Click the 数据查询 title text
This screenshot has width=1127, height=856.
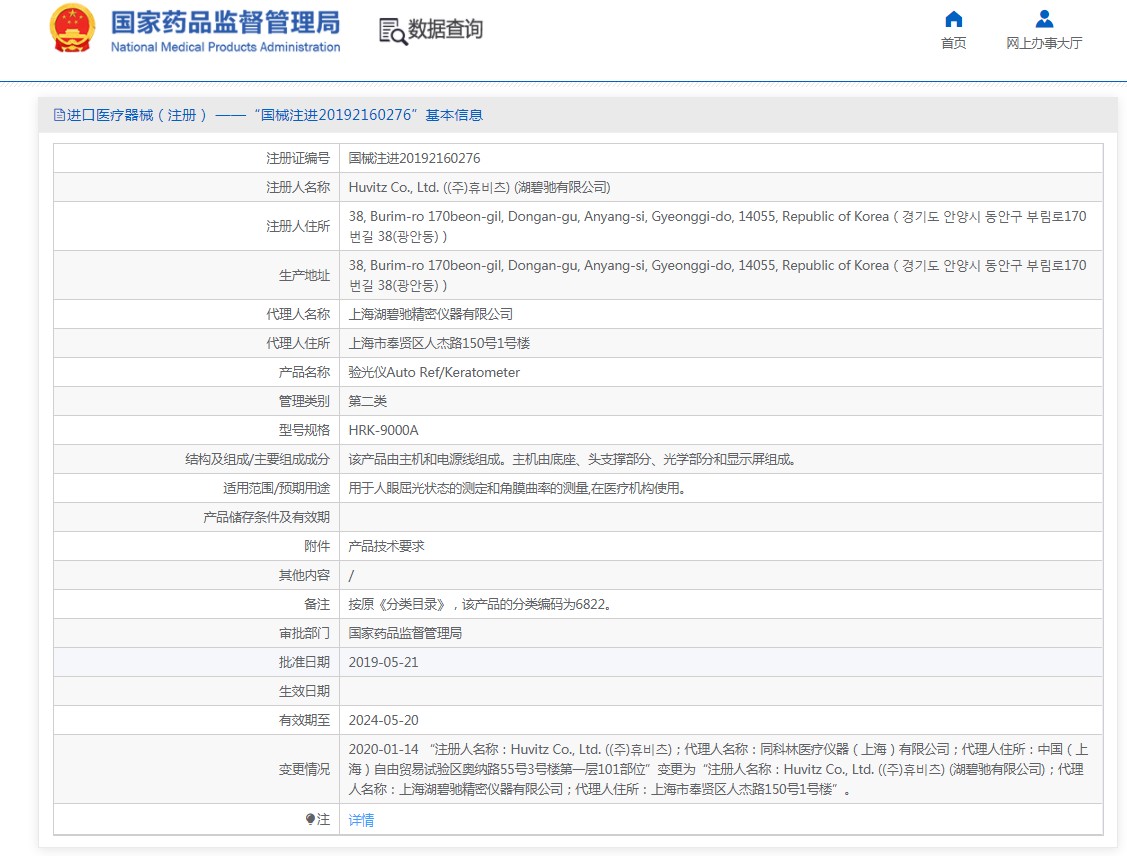pyautogui.click(x=445, y=29)
